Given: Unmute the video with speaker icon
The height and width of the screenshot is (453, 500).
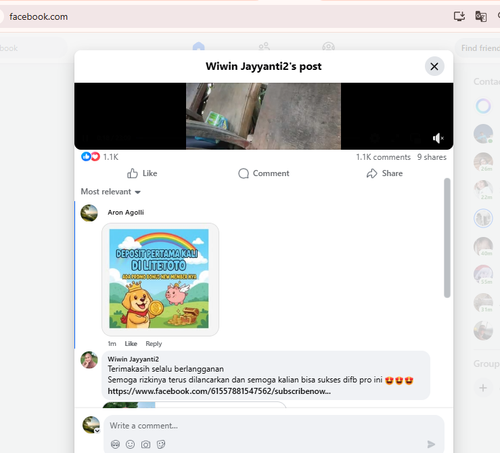Looking at the screenshot, I should tap(438, 138).
